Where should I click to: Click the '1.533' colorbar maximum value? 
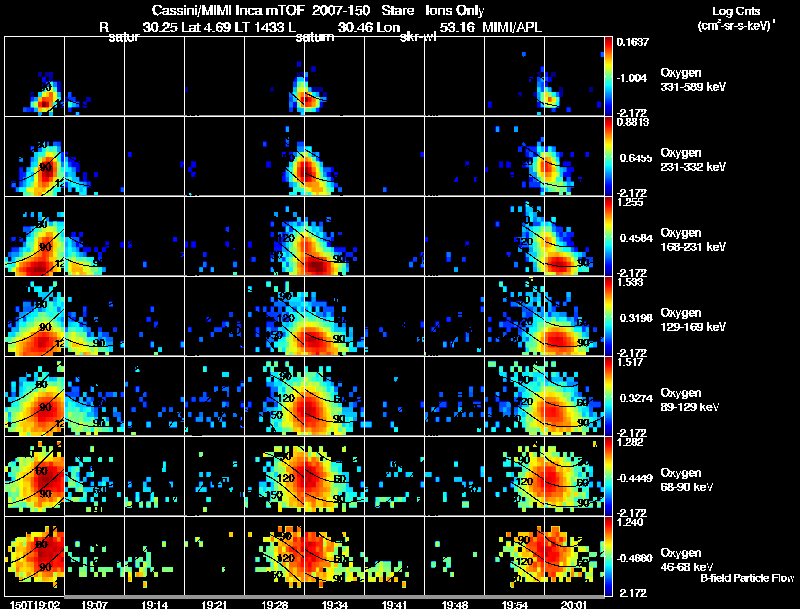pyautogui.click(x=630, y=282)
